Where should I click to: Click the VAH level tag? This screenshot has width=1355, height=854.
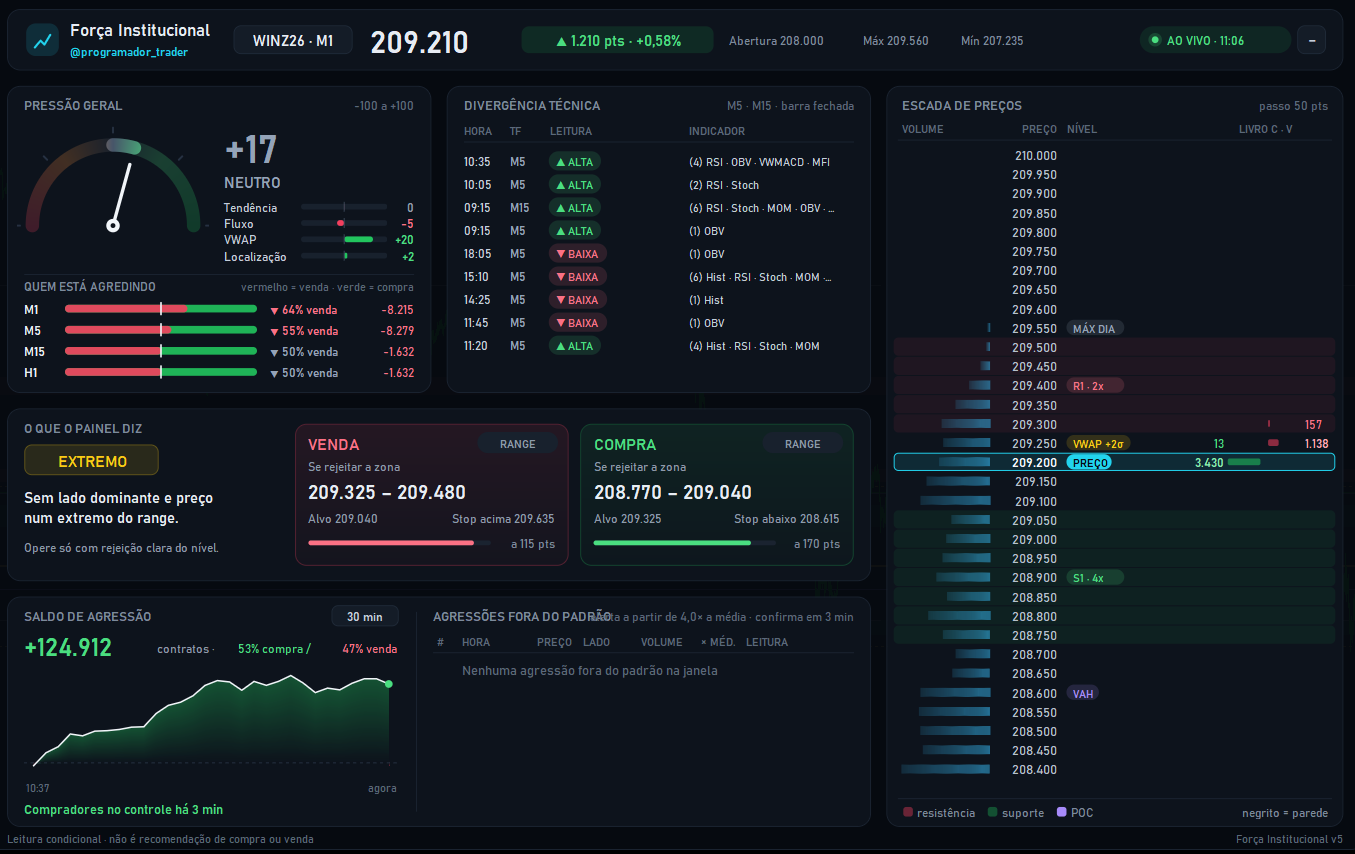click(x=1082, y=693)
